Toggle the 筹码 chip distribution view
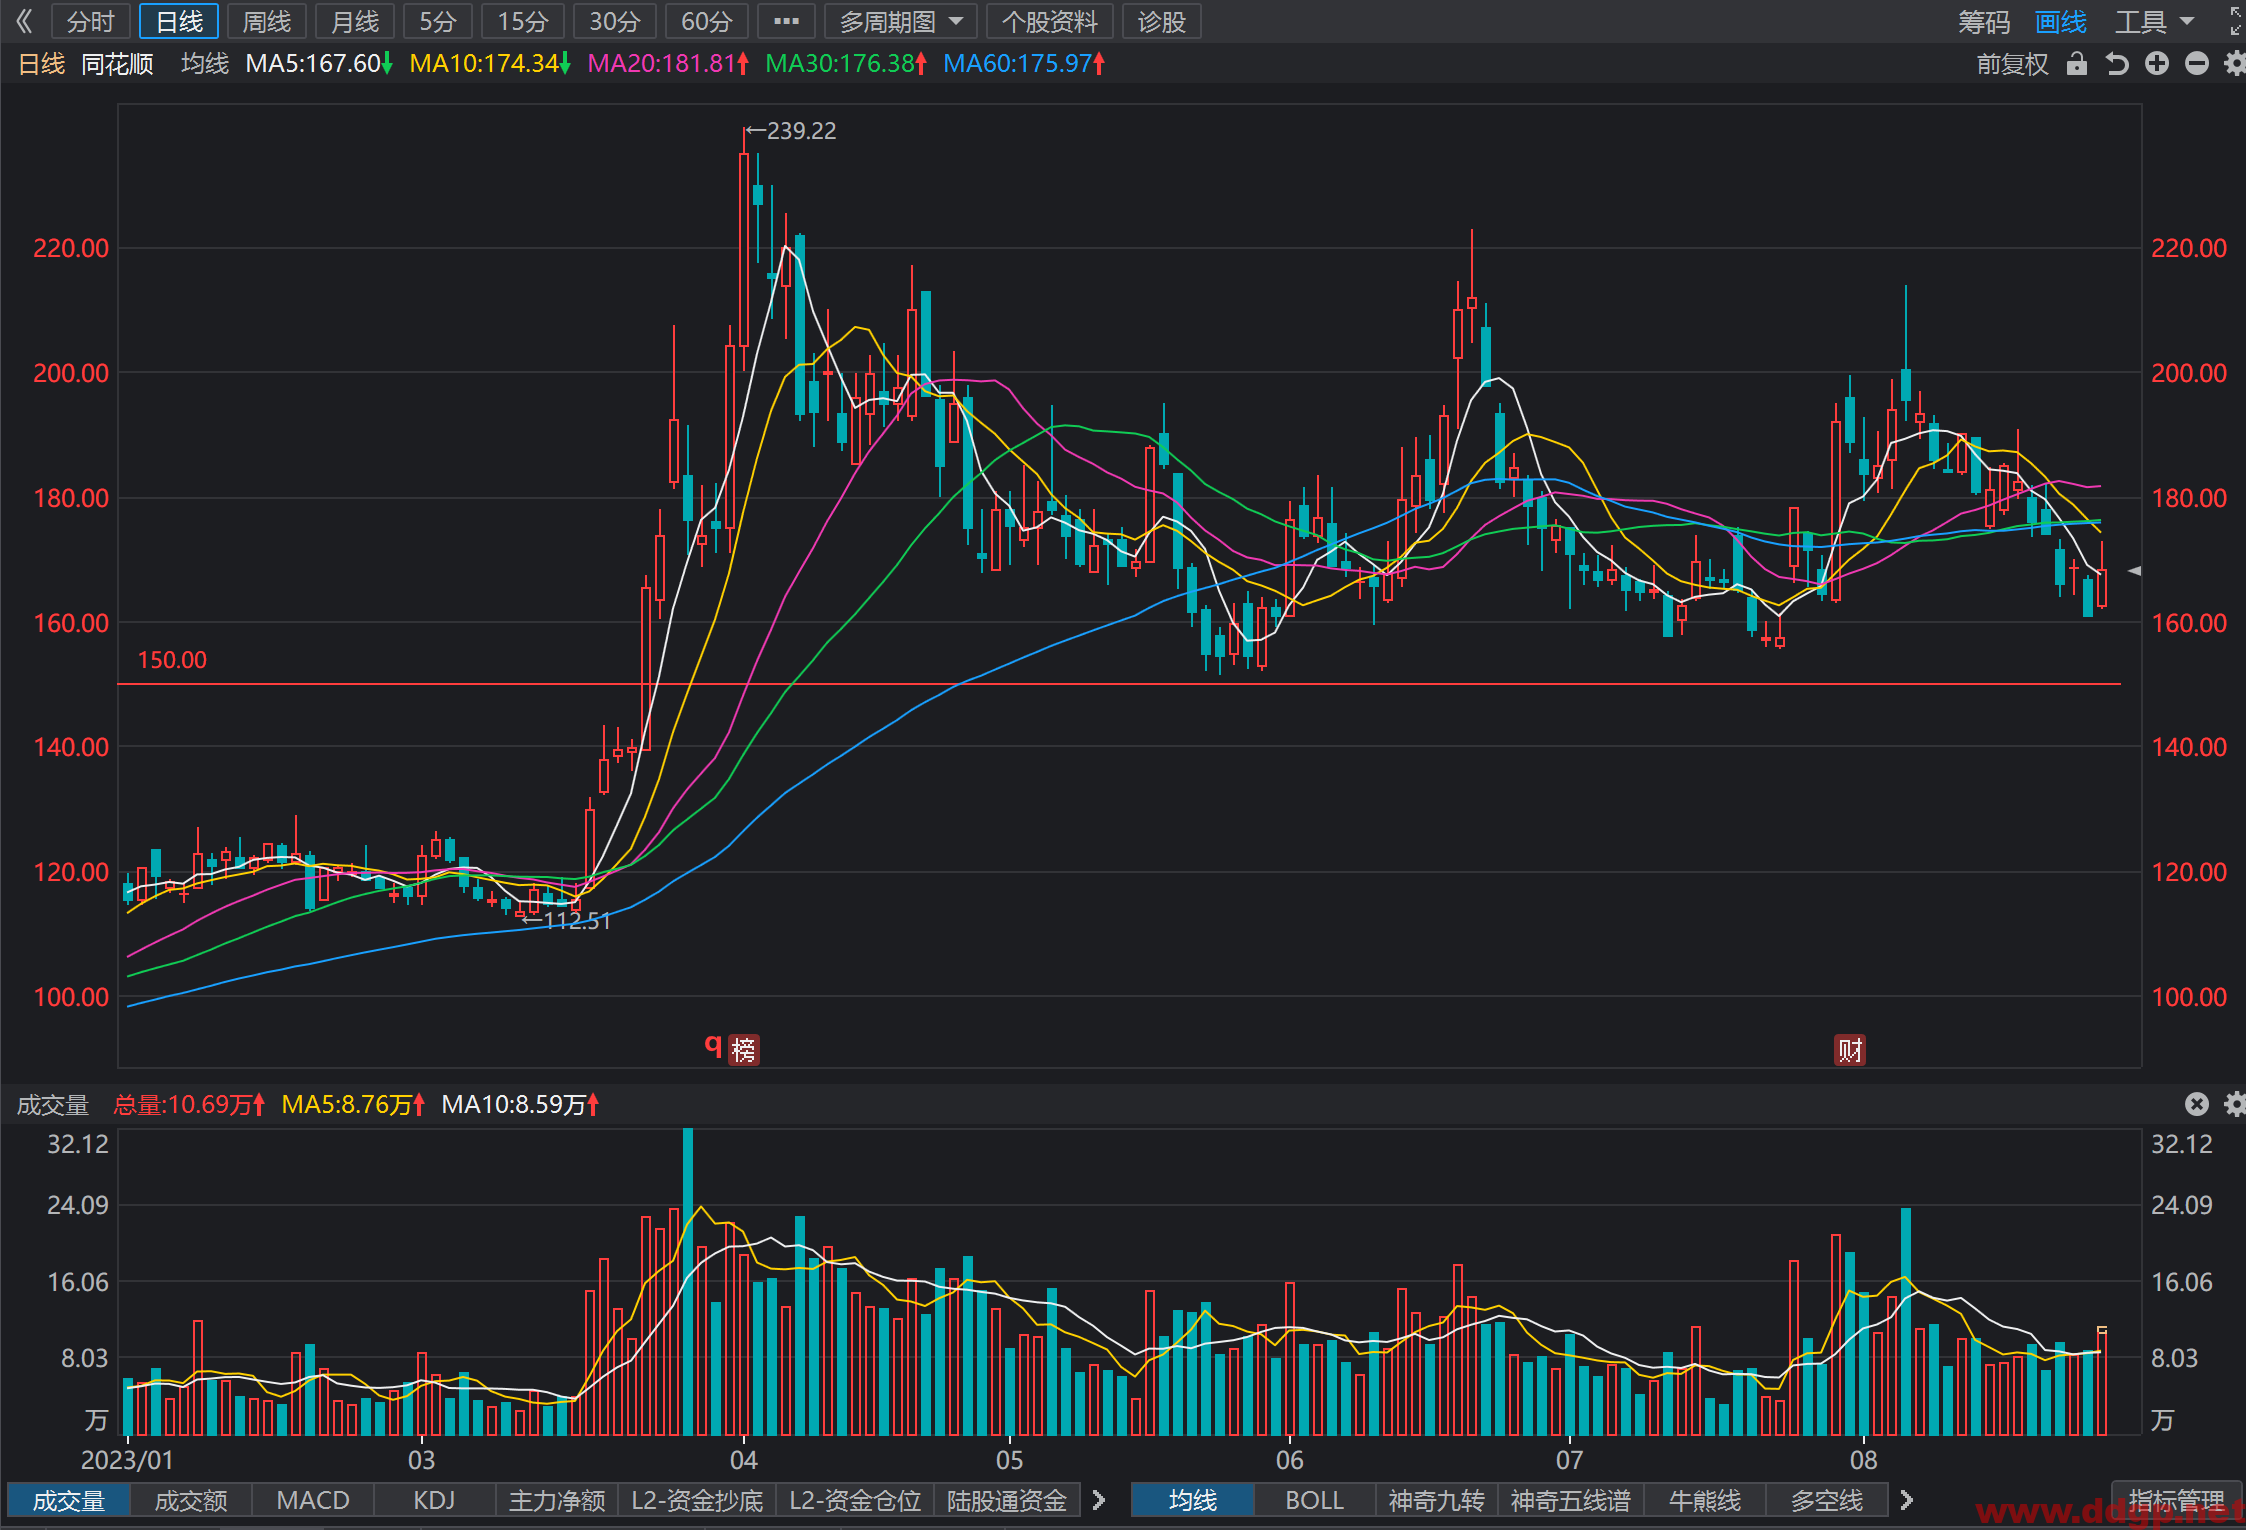The image size is (2246, 1530). point(1984,22)
